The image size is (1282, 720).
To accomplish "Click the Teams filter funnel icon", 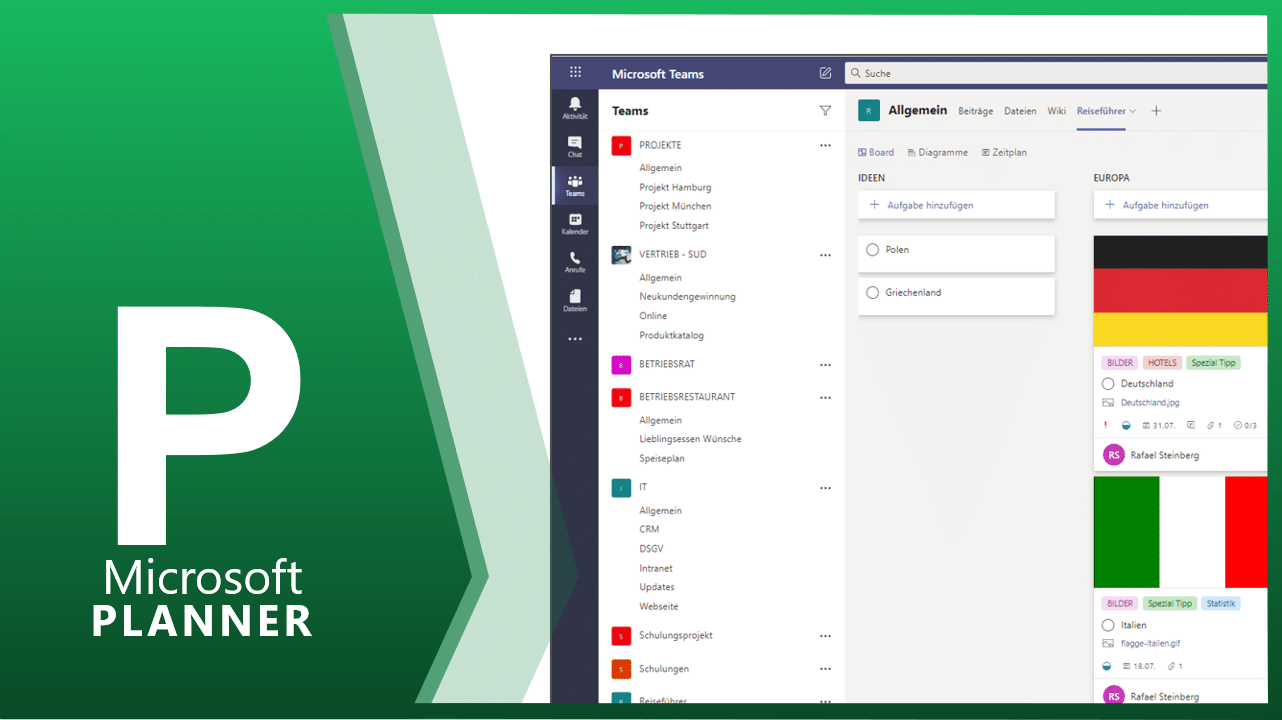I will [x=825, y=111].
